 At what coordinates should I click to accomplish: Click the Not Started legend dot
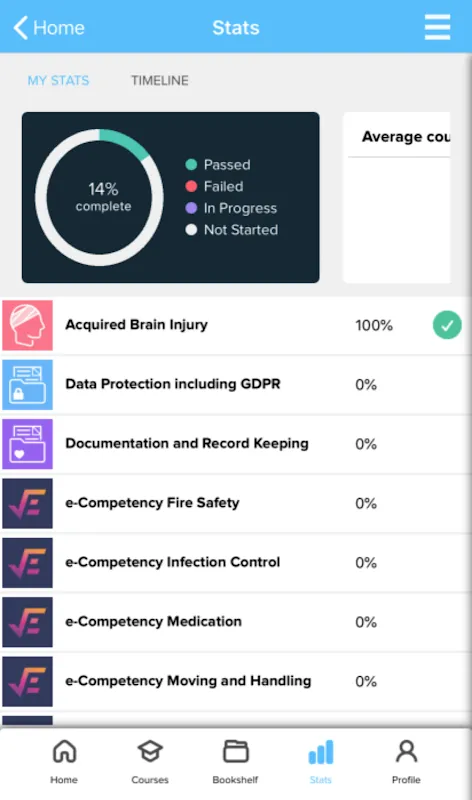click(191, 230)
